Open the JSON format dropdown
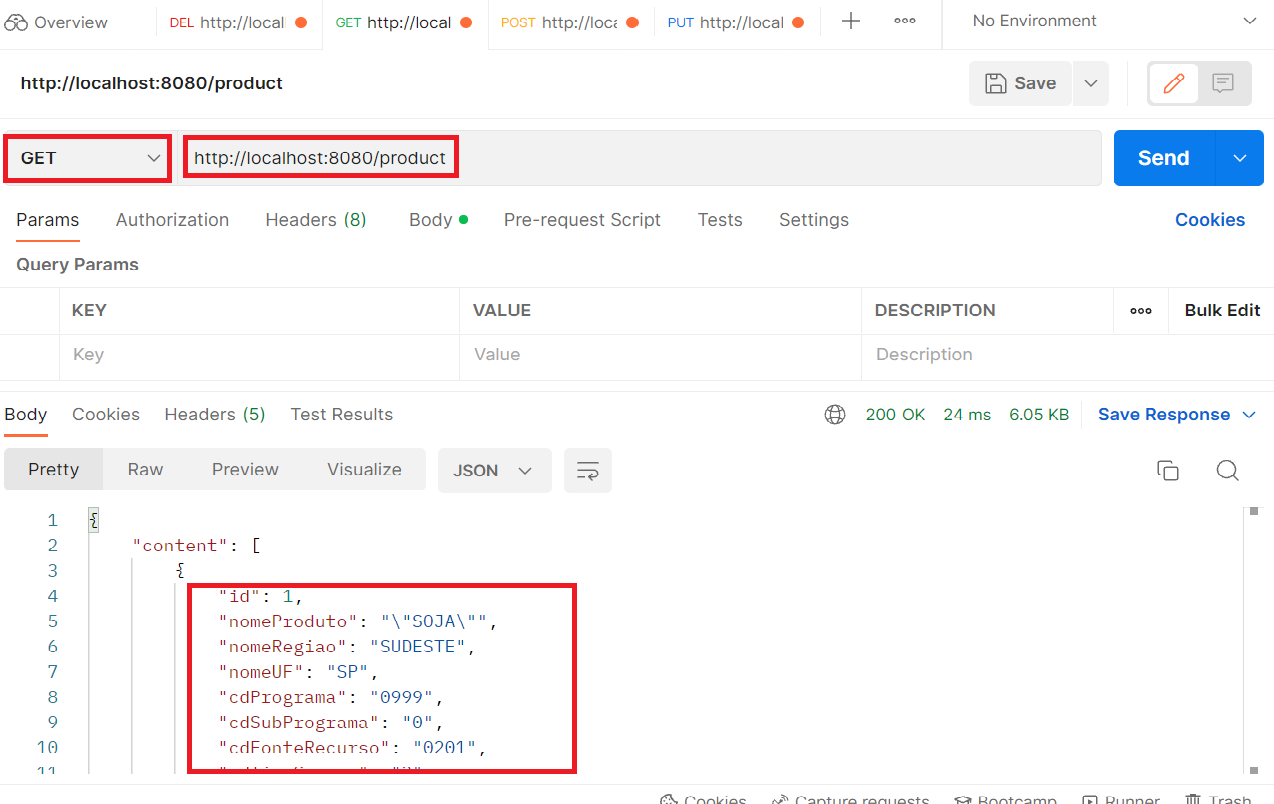 tap(494, 470)
